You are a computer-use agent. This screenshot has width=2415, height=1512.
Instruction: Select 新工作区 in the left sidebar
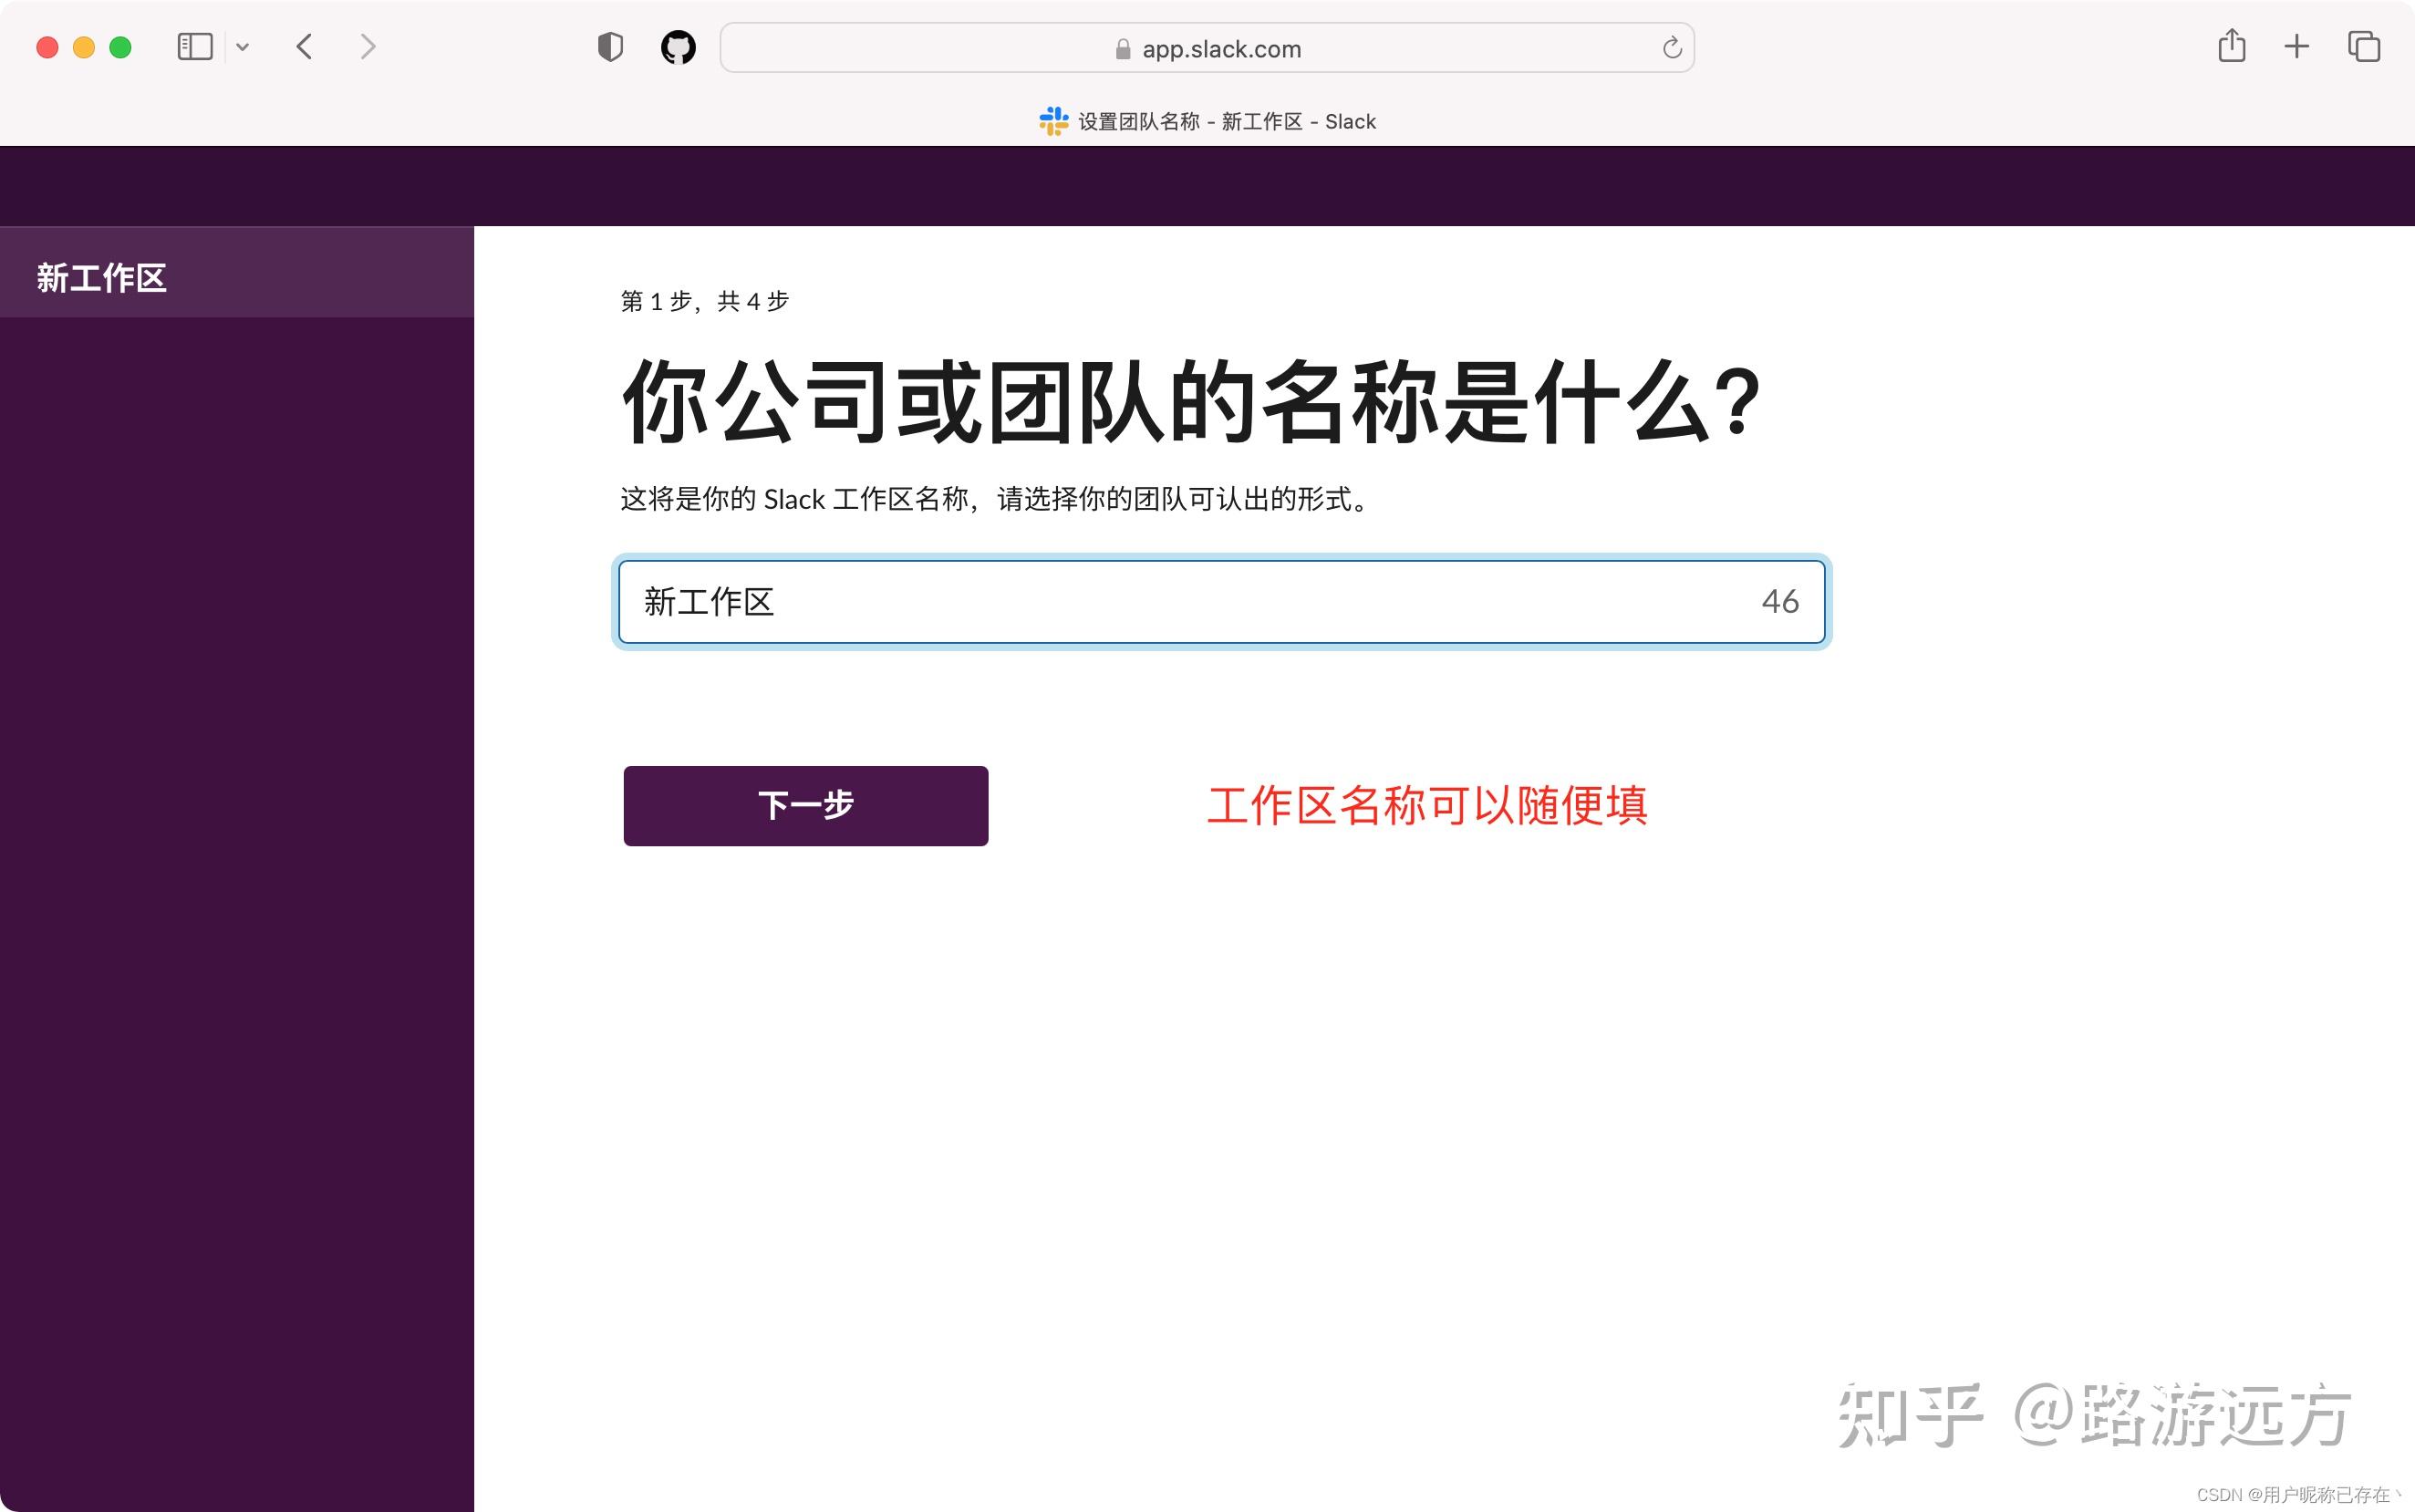pyautogui.click(x=102, y=278)
